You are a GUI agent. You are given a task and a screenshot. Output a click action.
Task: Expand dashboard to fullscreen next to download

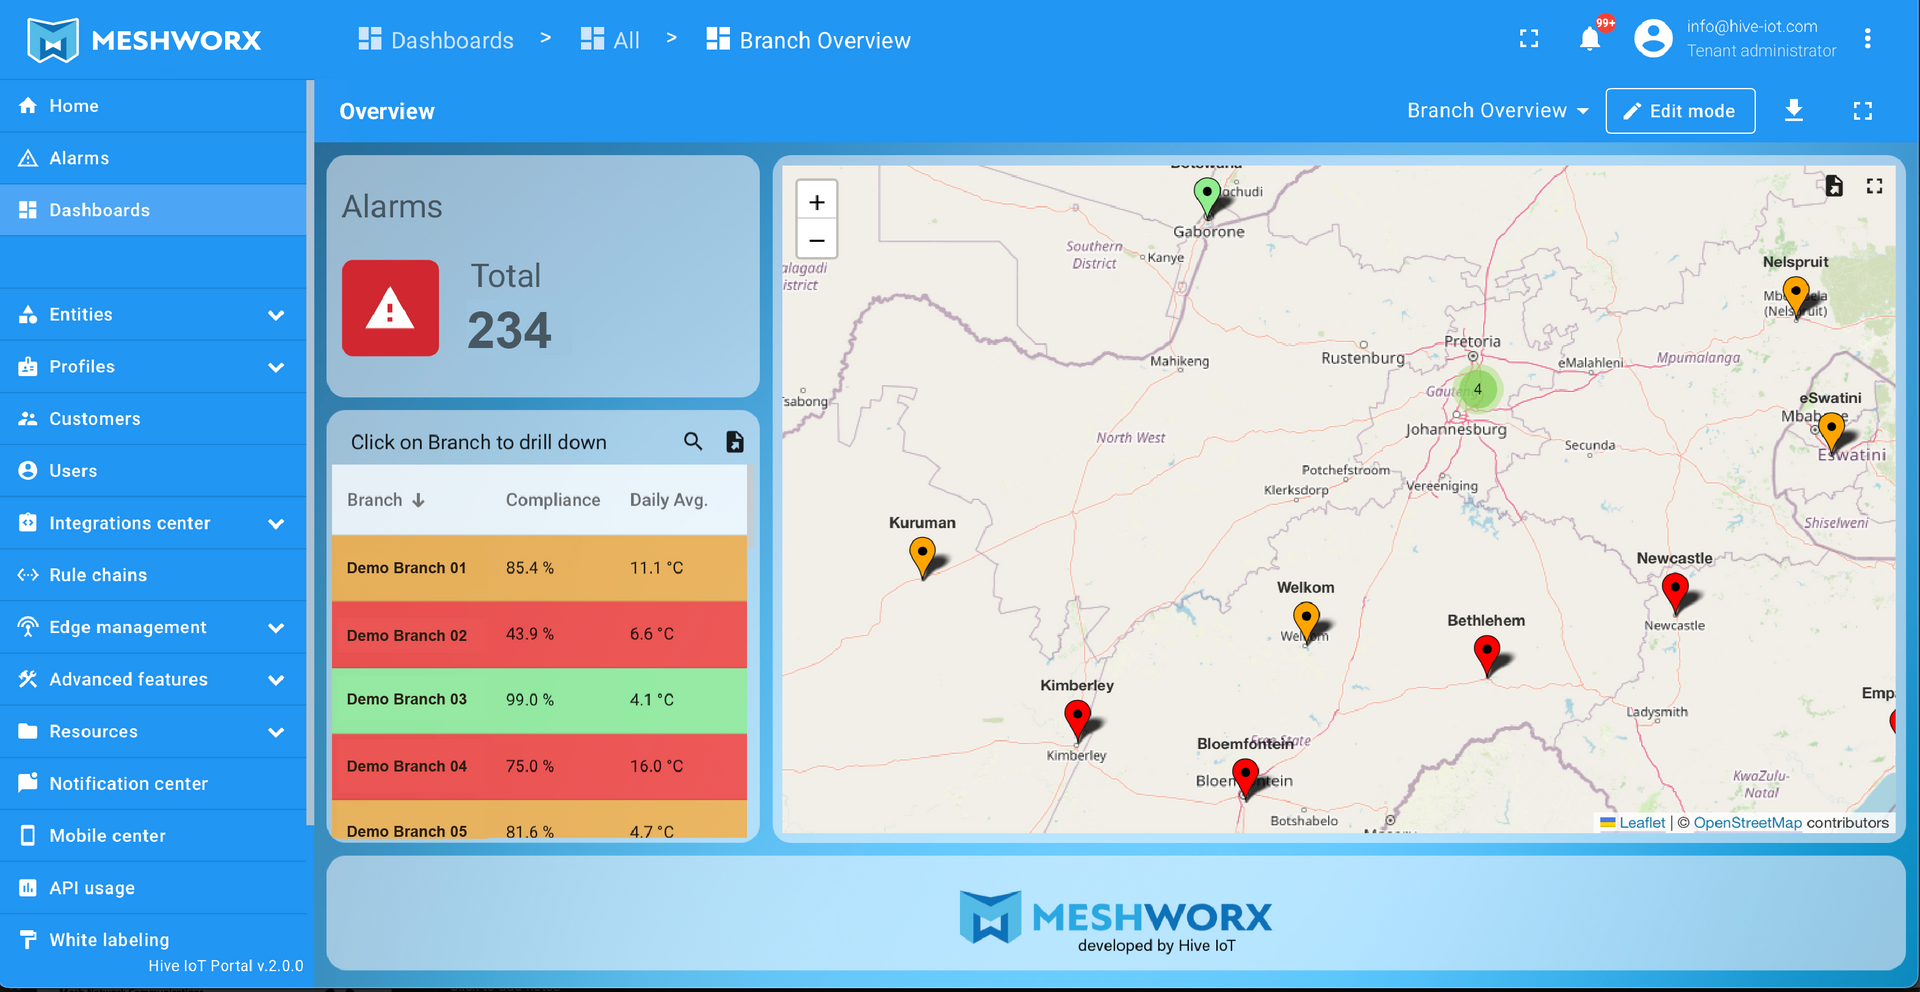coord(1862,111)
